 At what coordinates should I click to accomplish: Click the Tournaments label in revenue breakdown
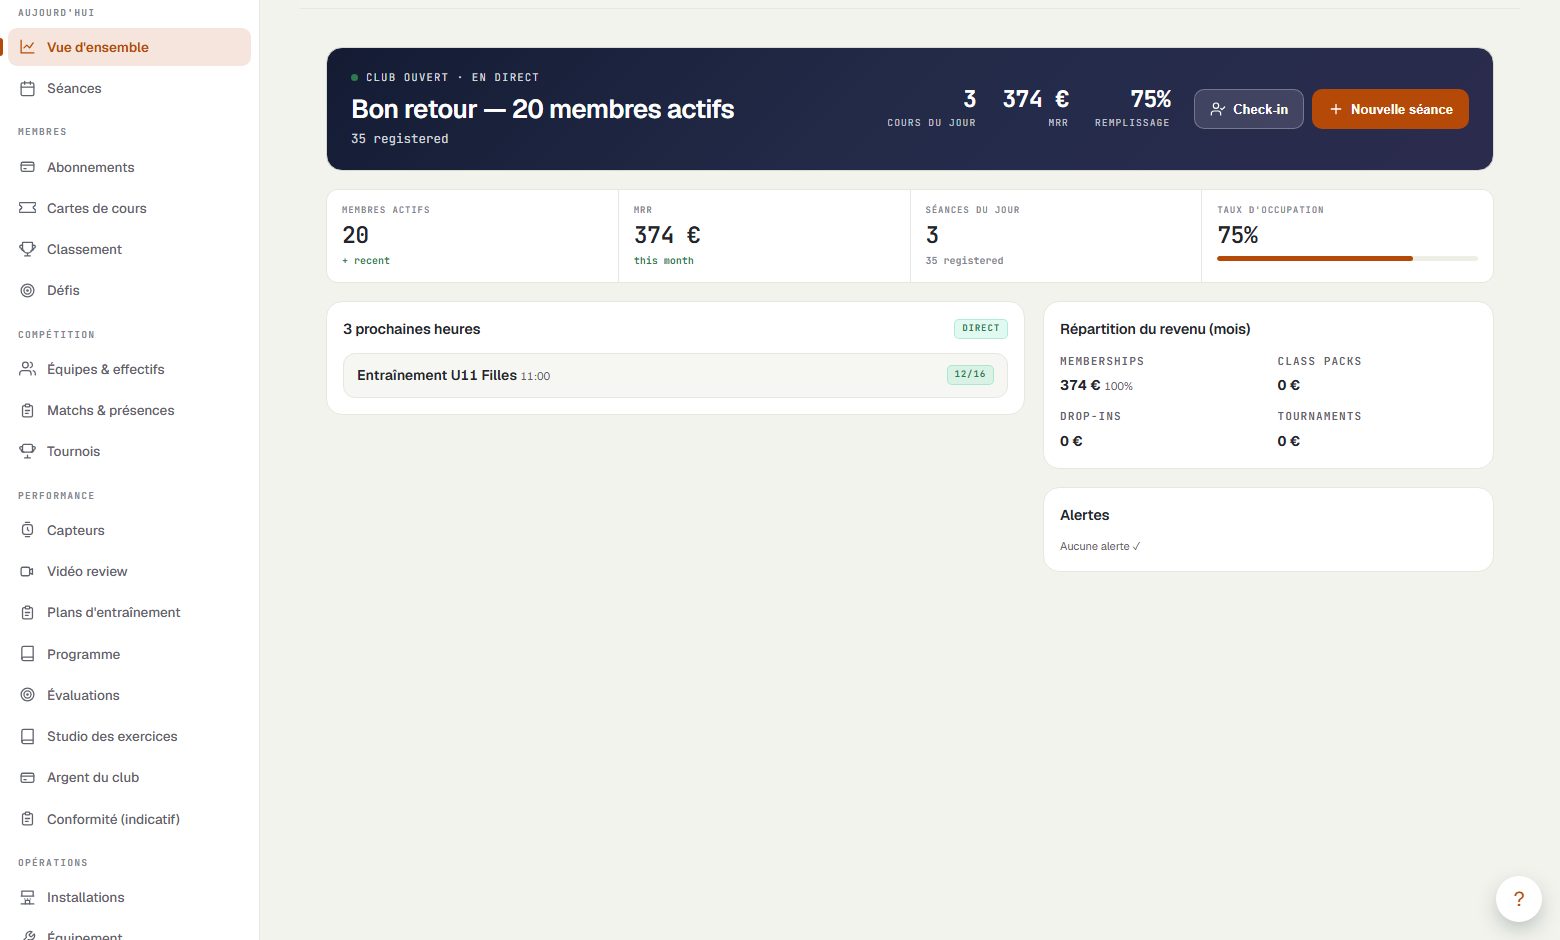pos(1319,416)
